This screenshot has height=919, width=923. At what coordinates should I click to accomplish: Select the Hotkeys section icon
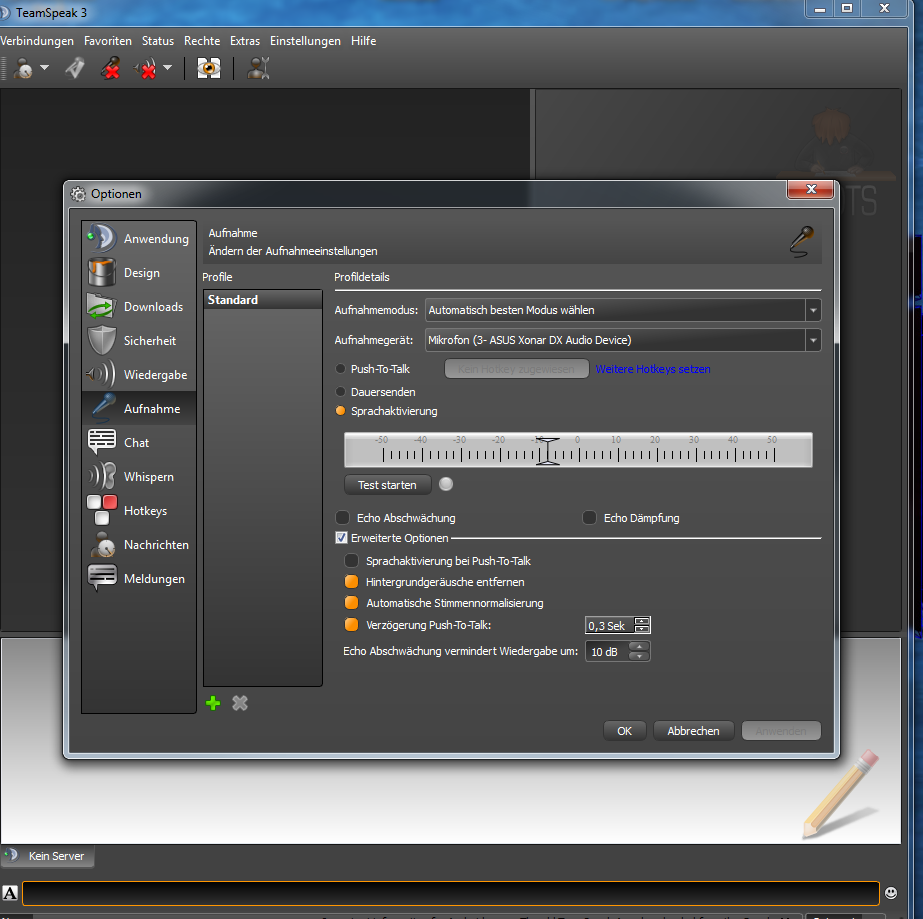[x=102, y=510]
